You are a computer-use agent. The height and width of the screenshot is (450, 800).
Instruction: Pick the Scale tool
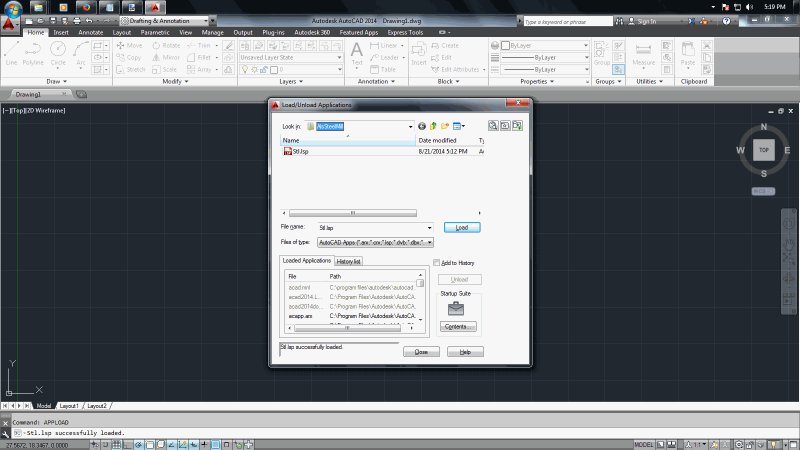tap(164, 69)
